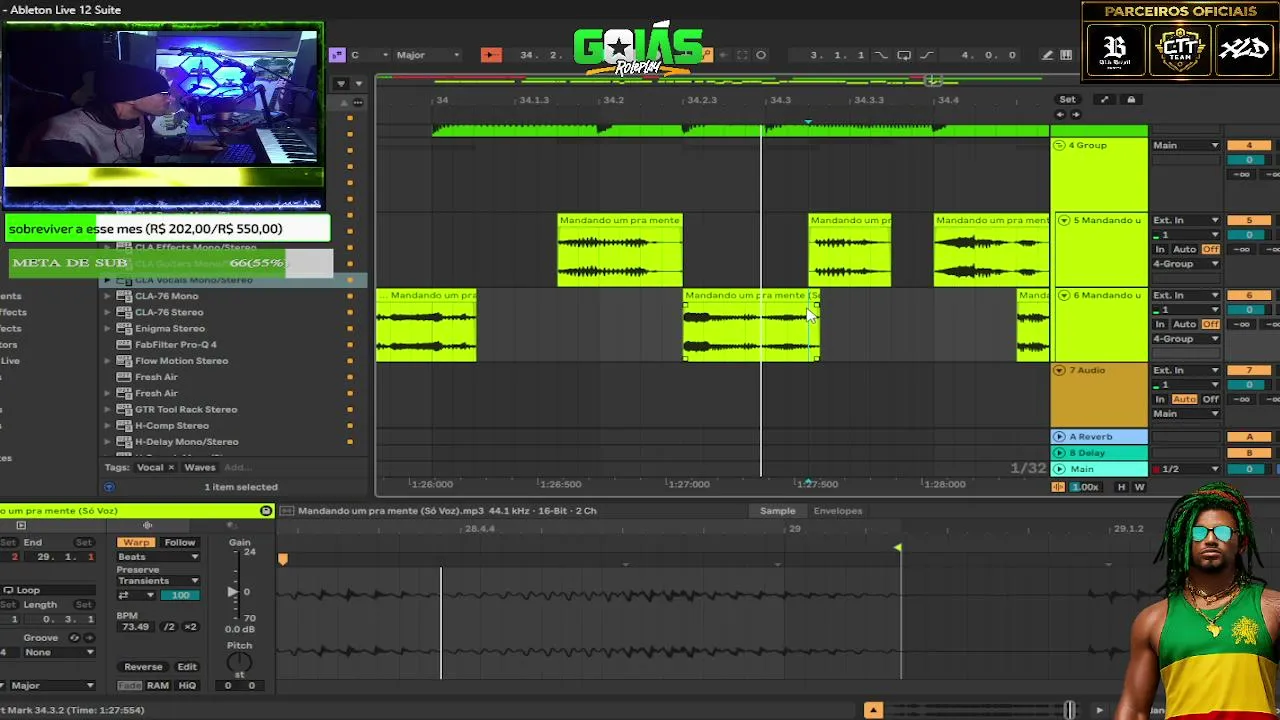Screen dimensions: 1280x720
Task: Toggle the arrangement record circle button
Action: (x=761, y=55)
